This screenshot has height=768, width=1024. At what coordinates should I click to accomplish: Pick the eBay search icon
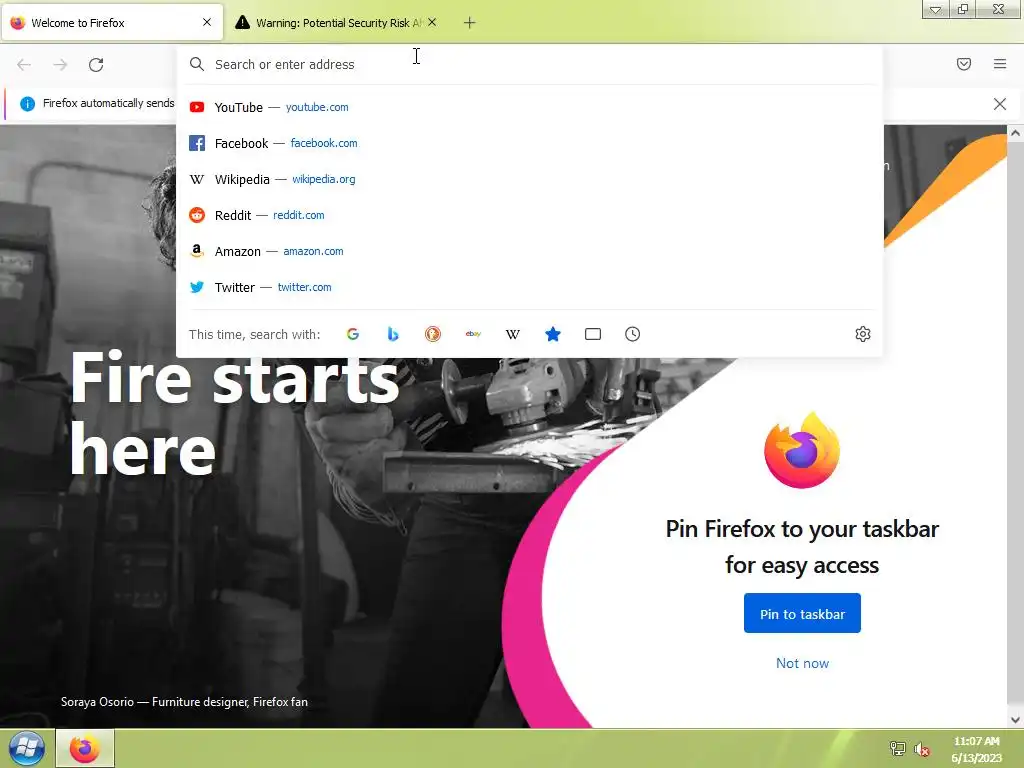[473, 334]
